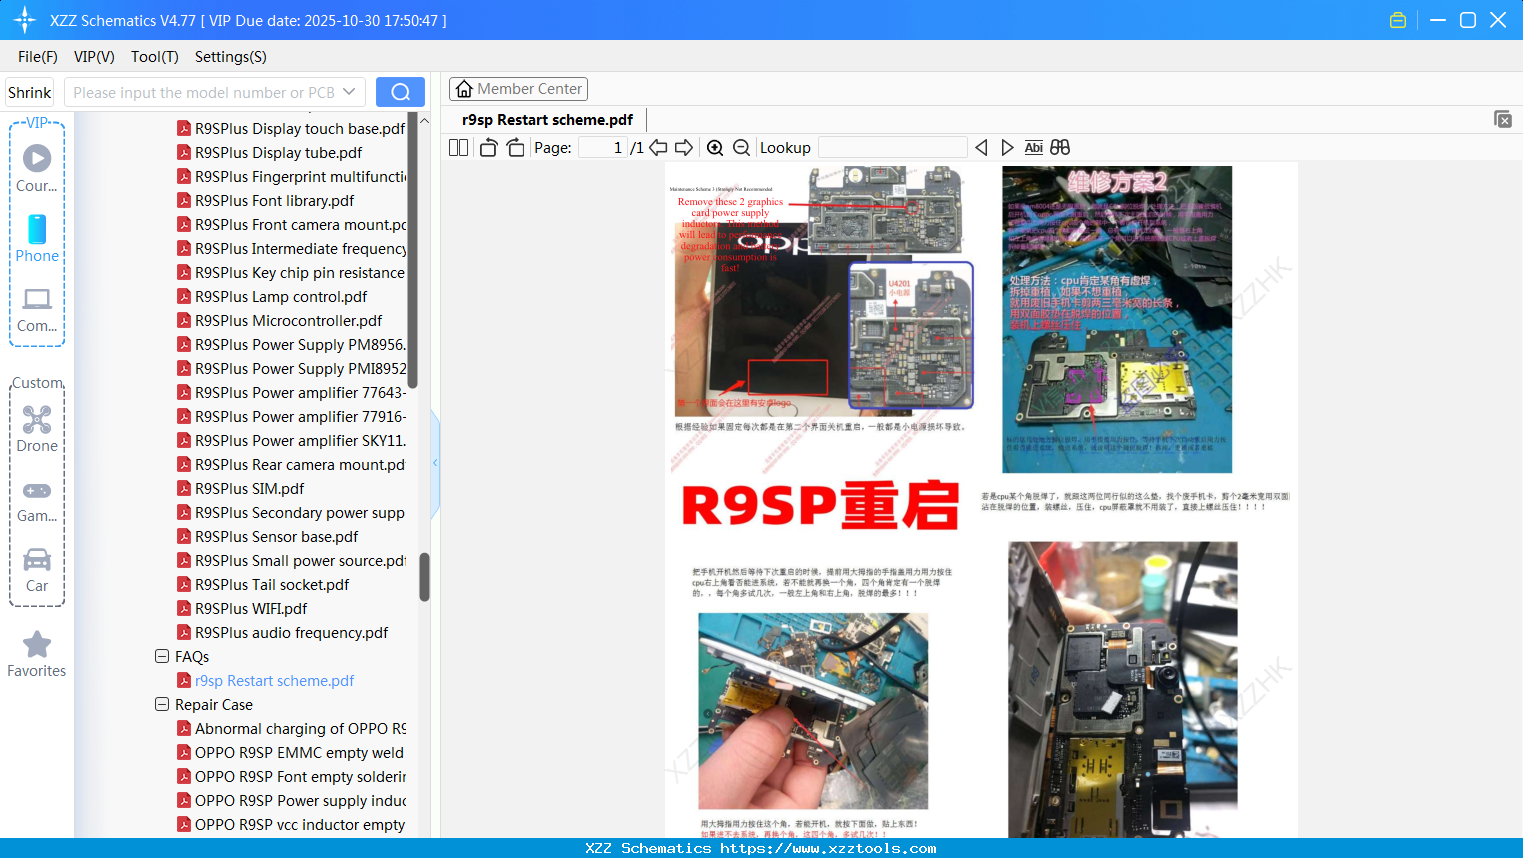Open the Tool(T) menu
Image resolution: width=1523 pixels, height=858 pixels.
pos(154,57)
